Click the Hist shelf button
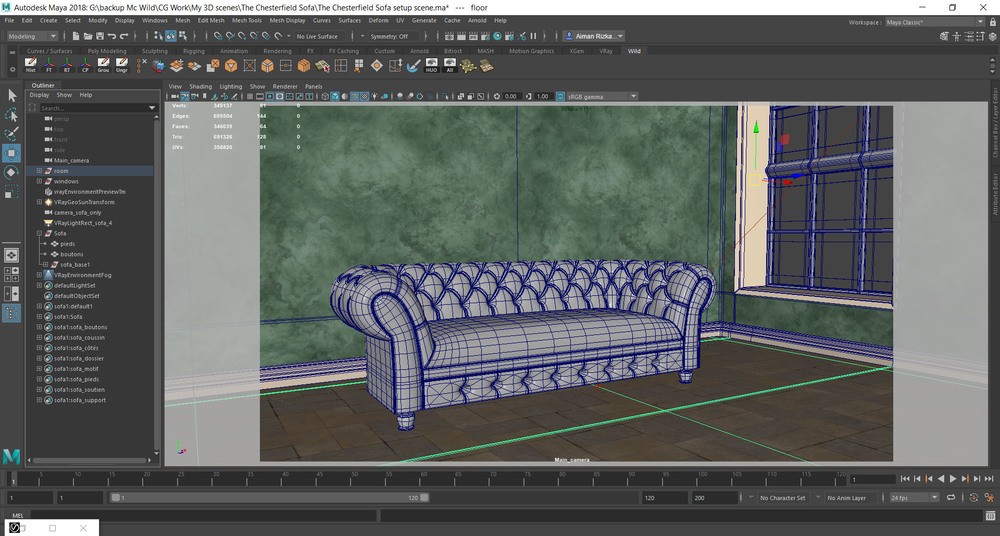The width and height of the screenshot is (1000, 536). [x=31, y=65]
